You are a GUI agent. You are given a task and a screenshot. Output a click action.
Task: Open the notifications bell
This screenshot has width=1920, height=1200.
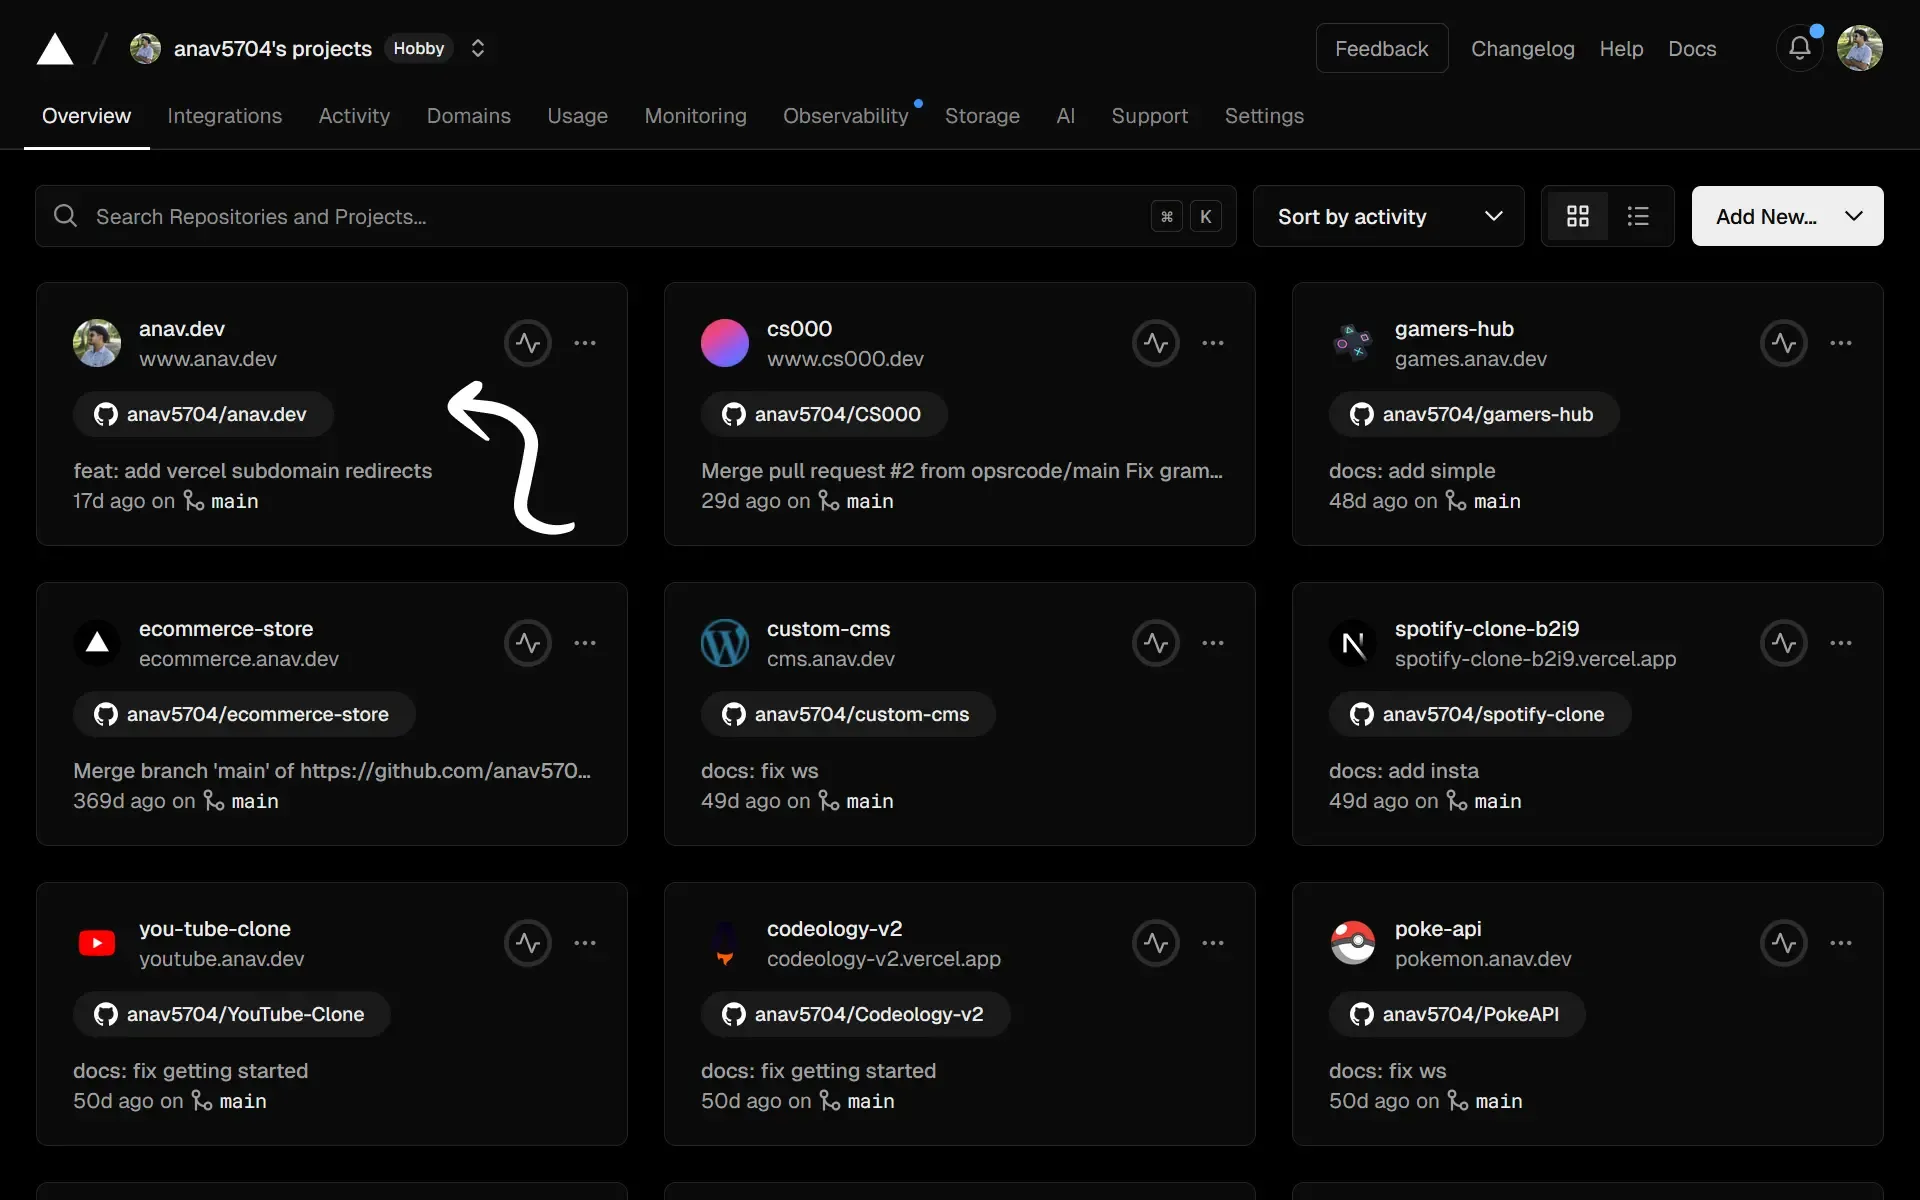(1799, 48)
